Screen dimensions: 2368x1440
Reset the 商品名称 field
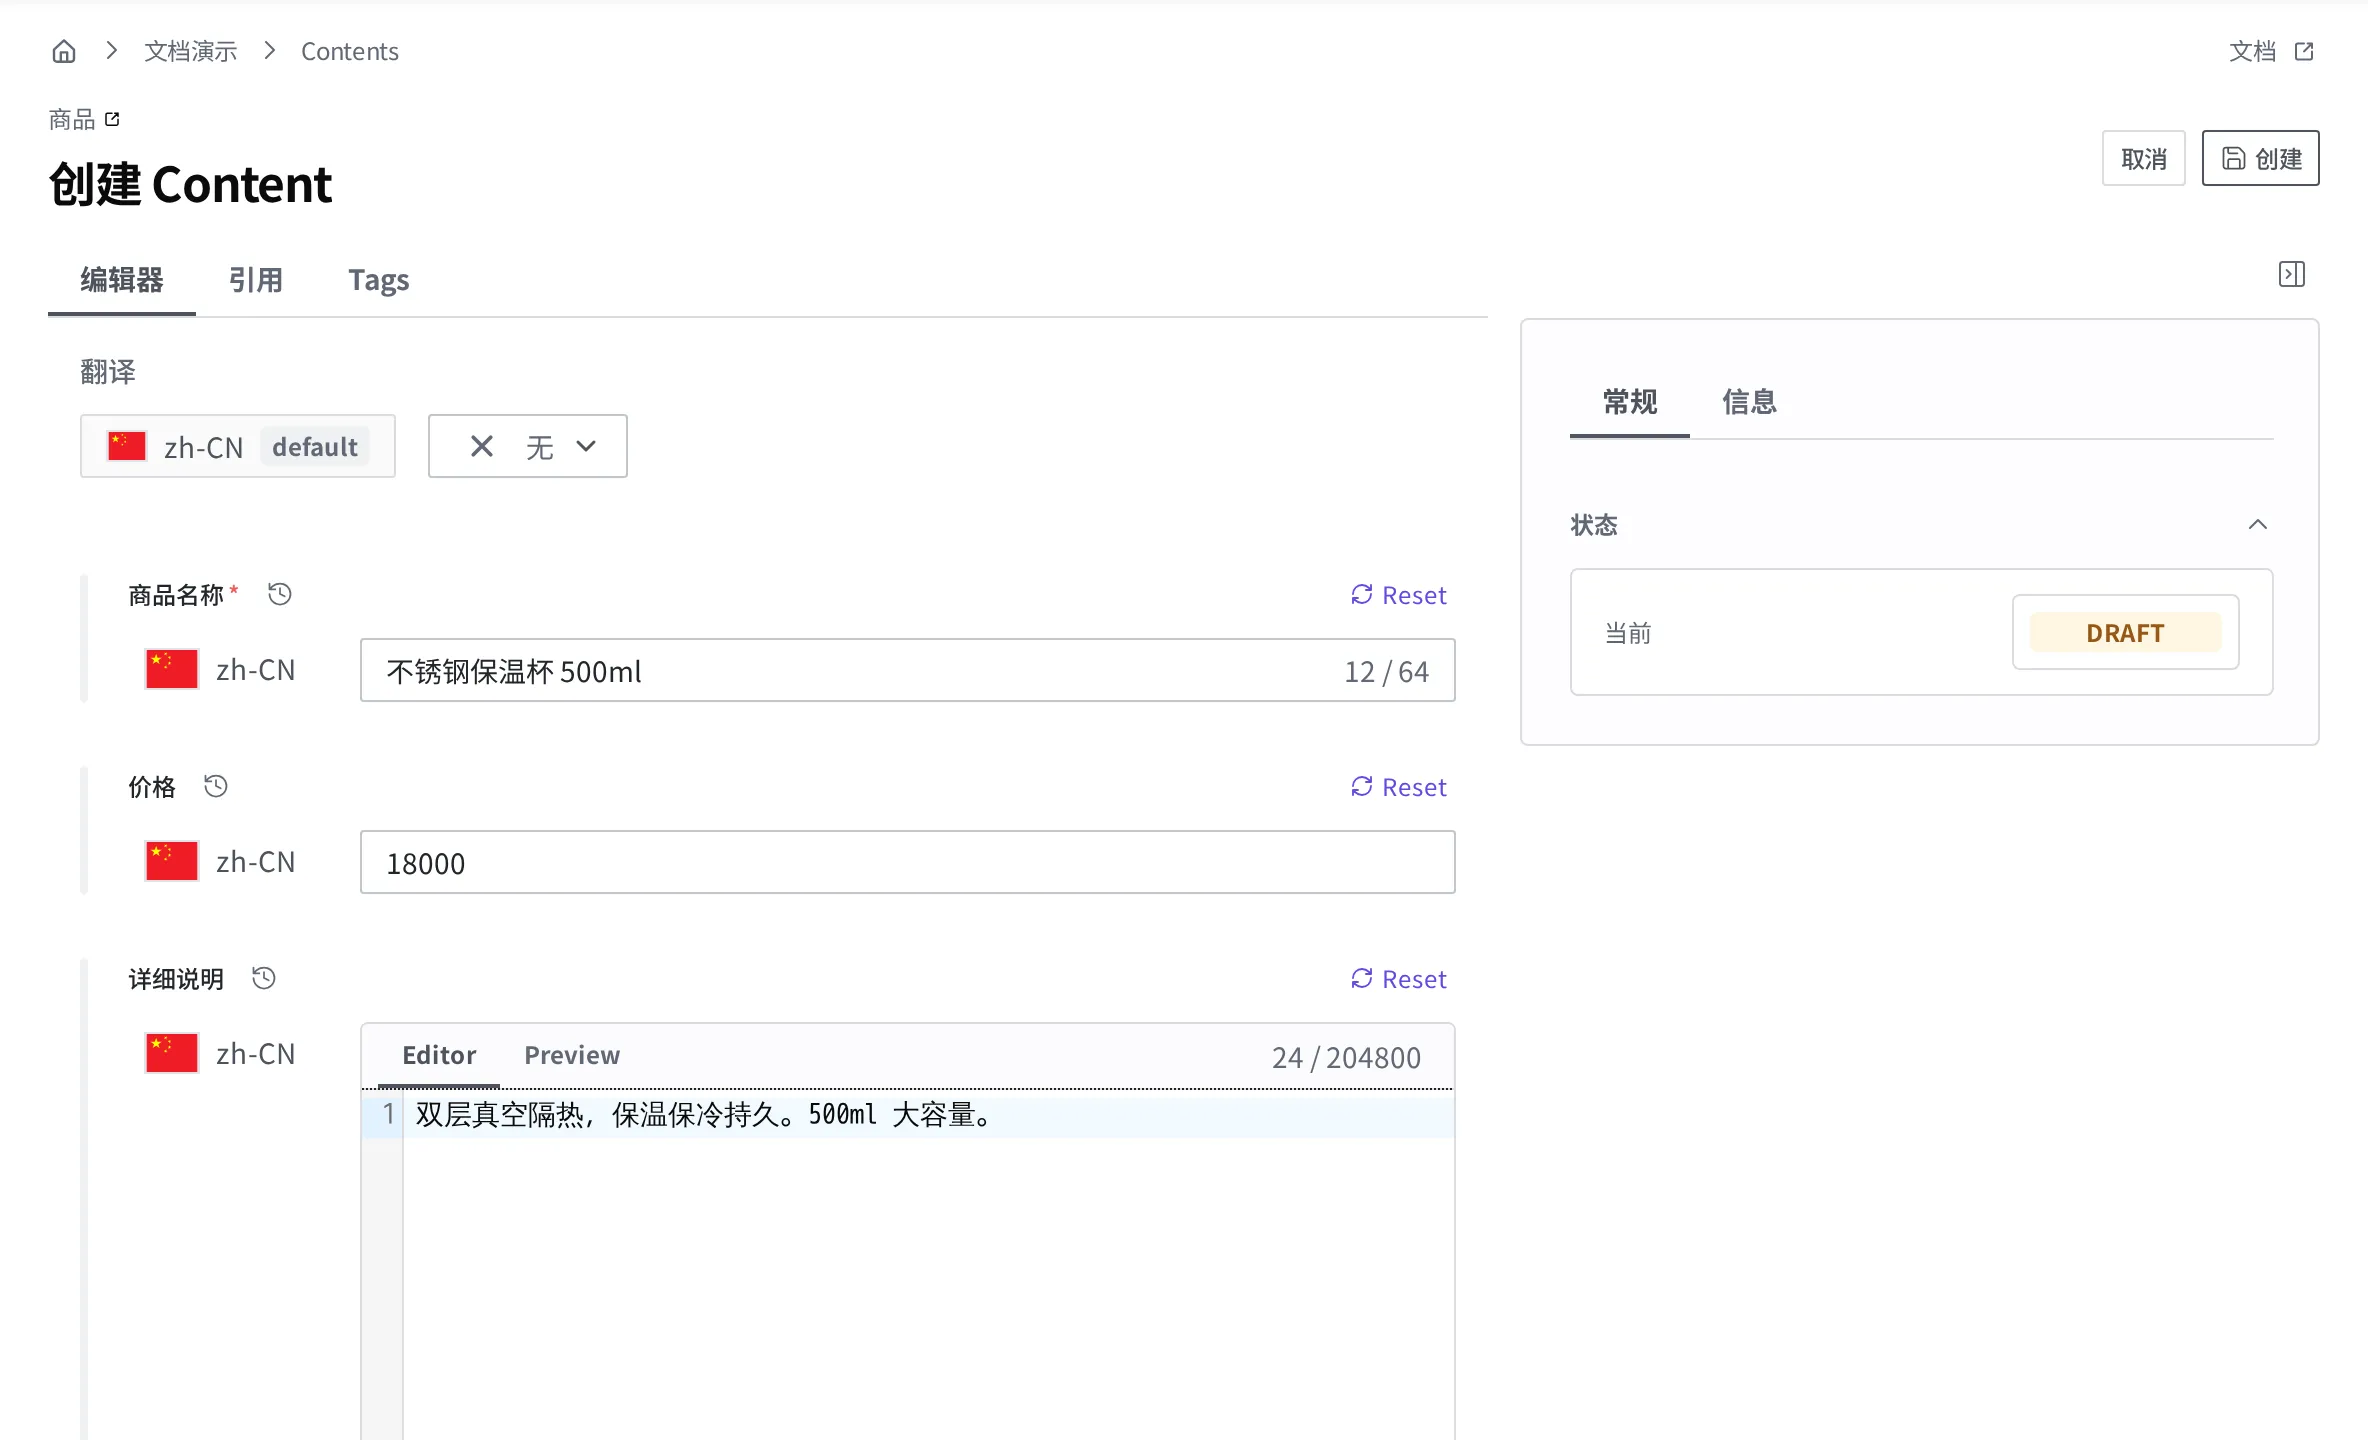[1398, 595]
